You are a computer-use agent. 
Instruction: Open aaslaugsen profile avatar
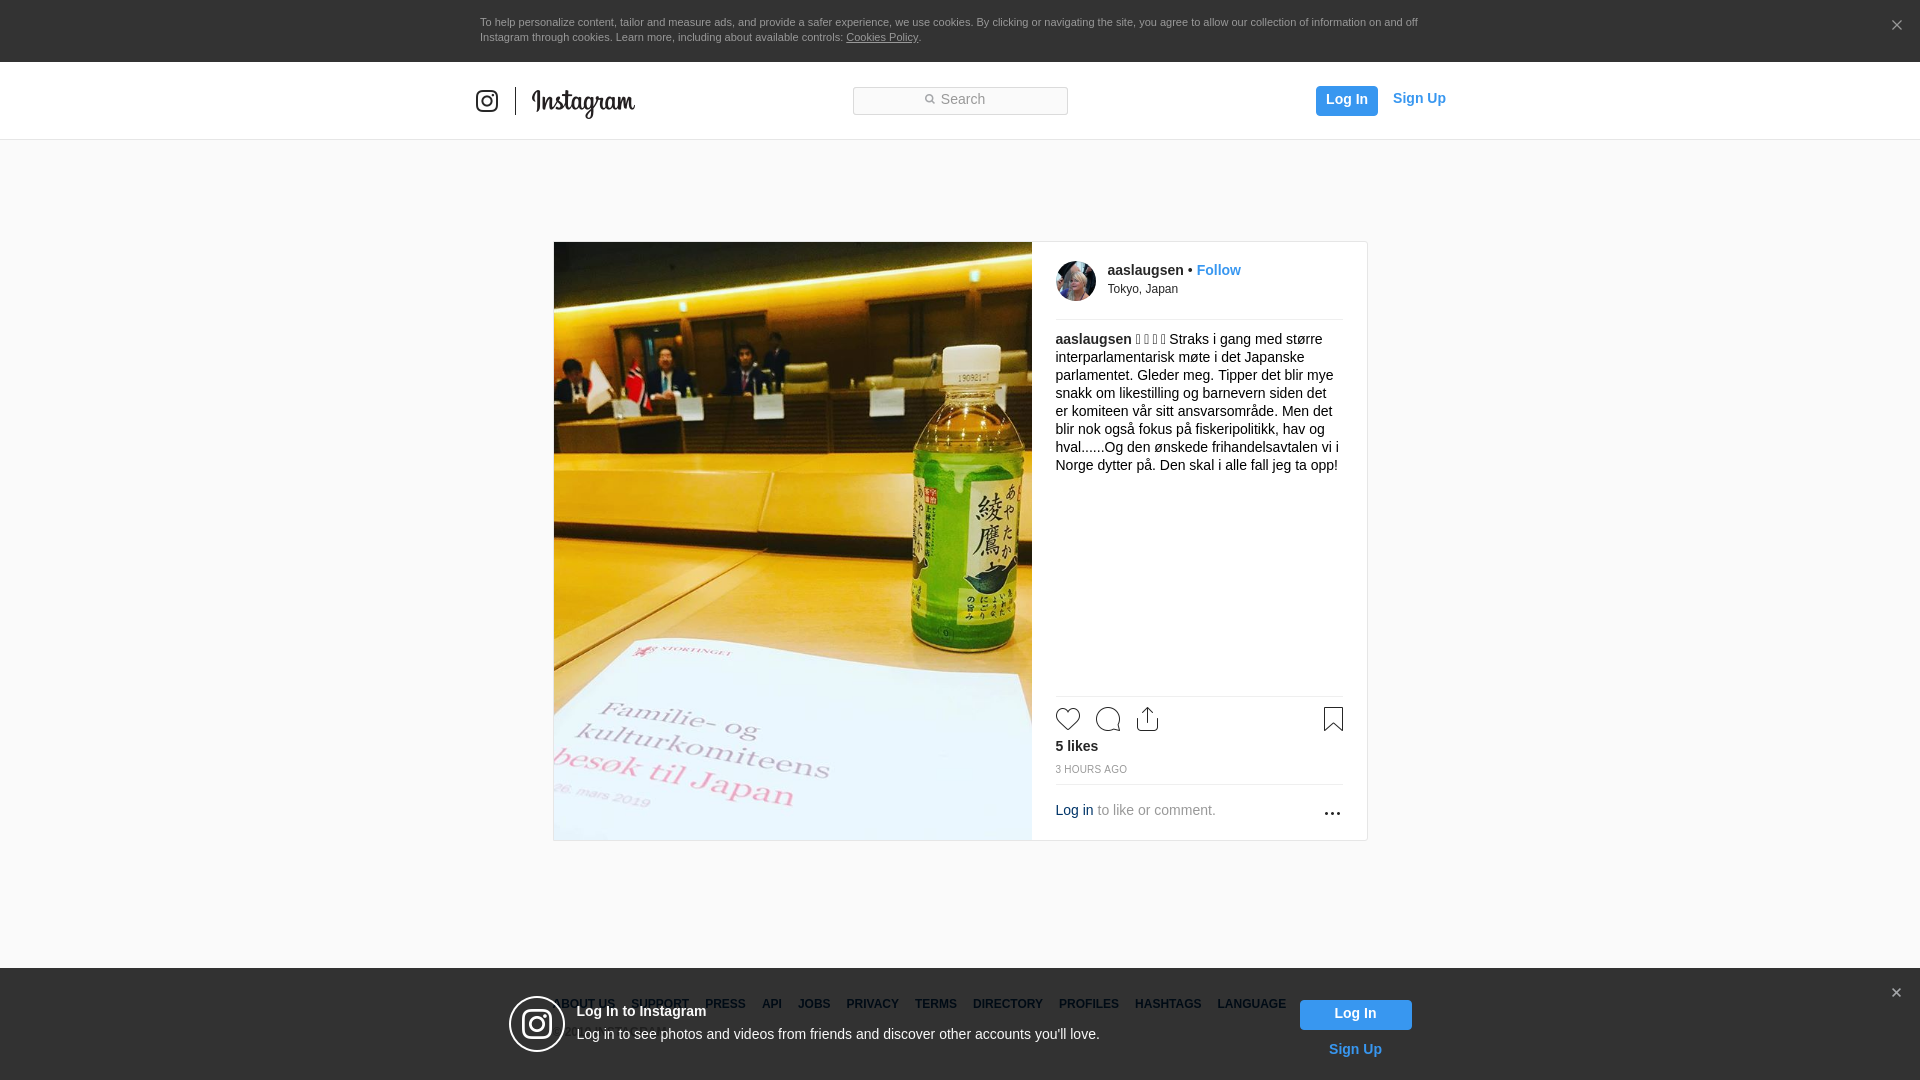(1076, 281)
